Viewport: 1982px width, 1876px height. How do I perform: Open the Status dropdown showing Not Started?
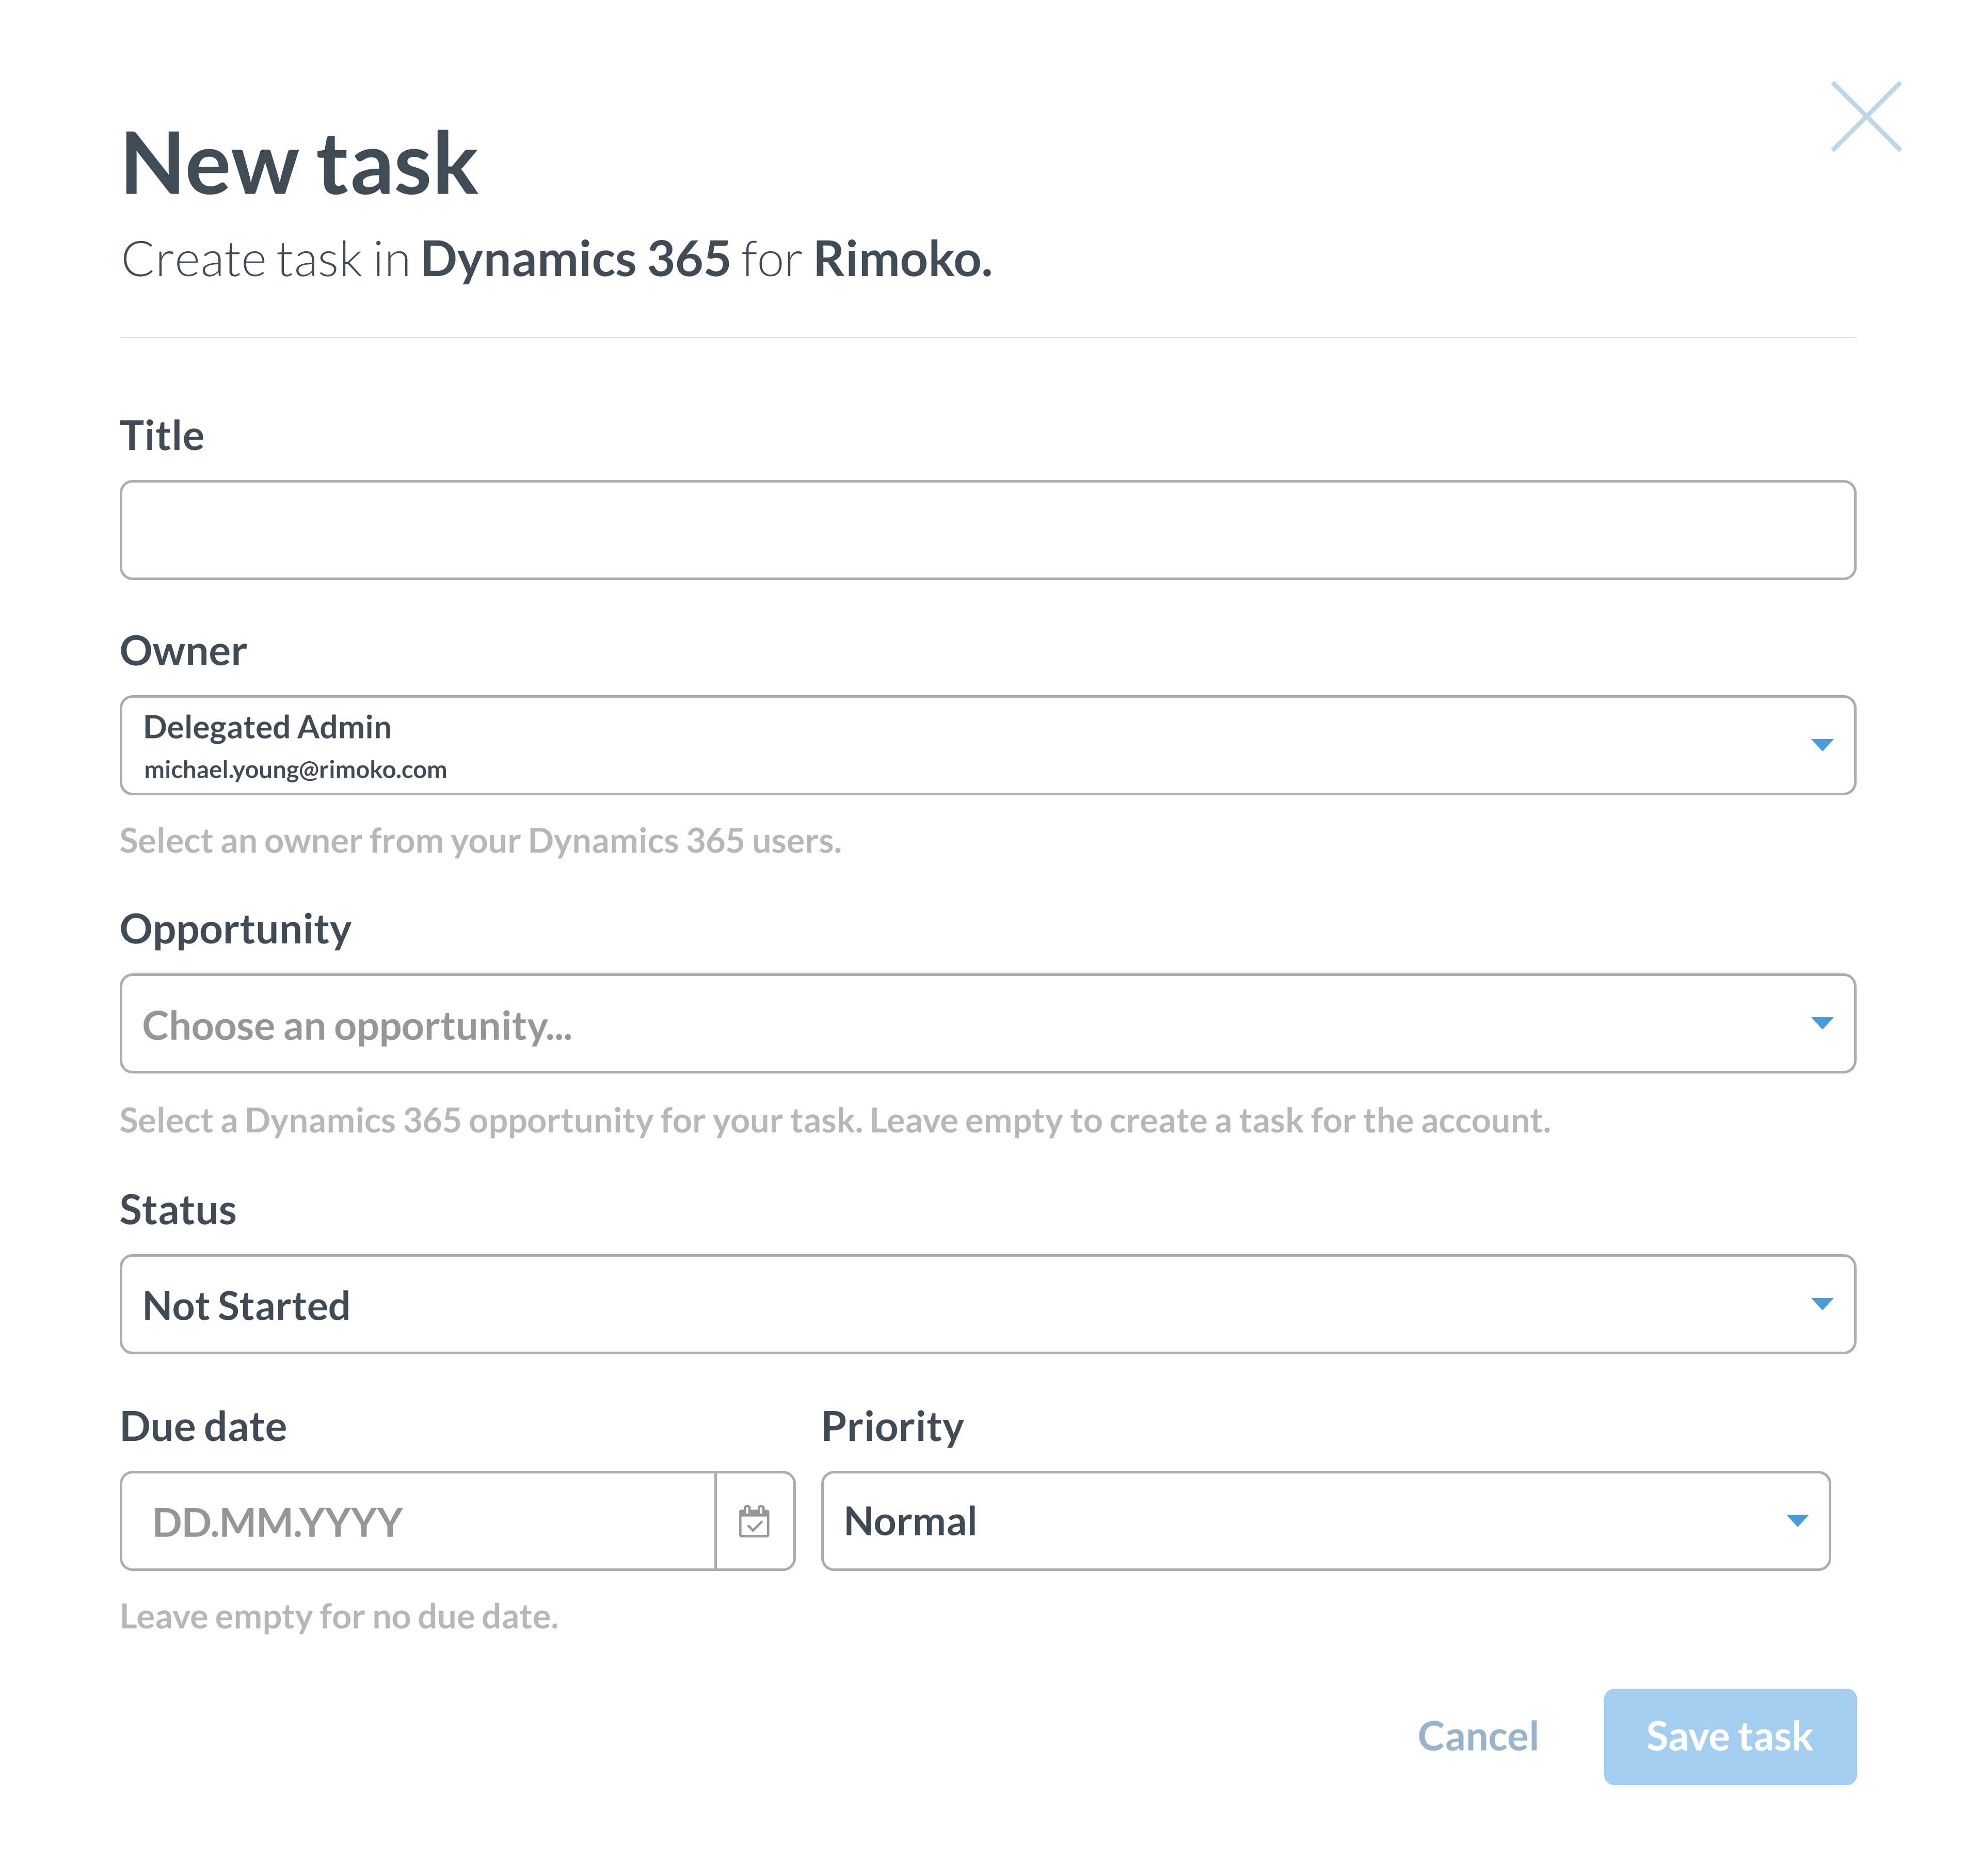click(987, 1304)
